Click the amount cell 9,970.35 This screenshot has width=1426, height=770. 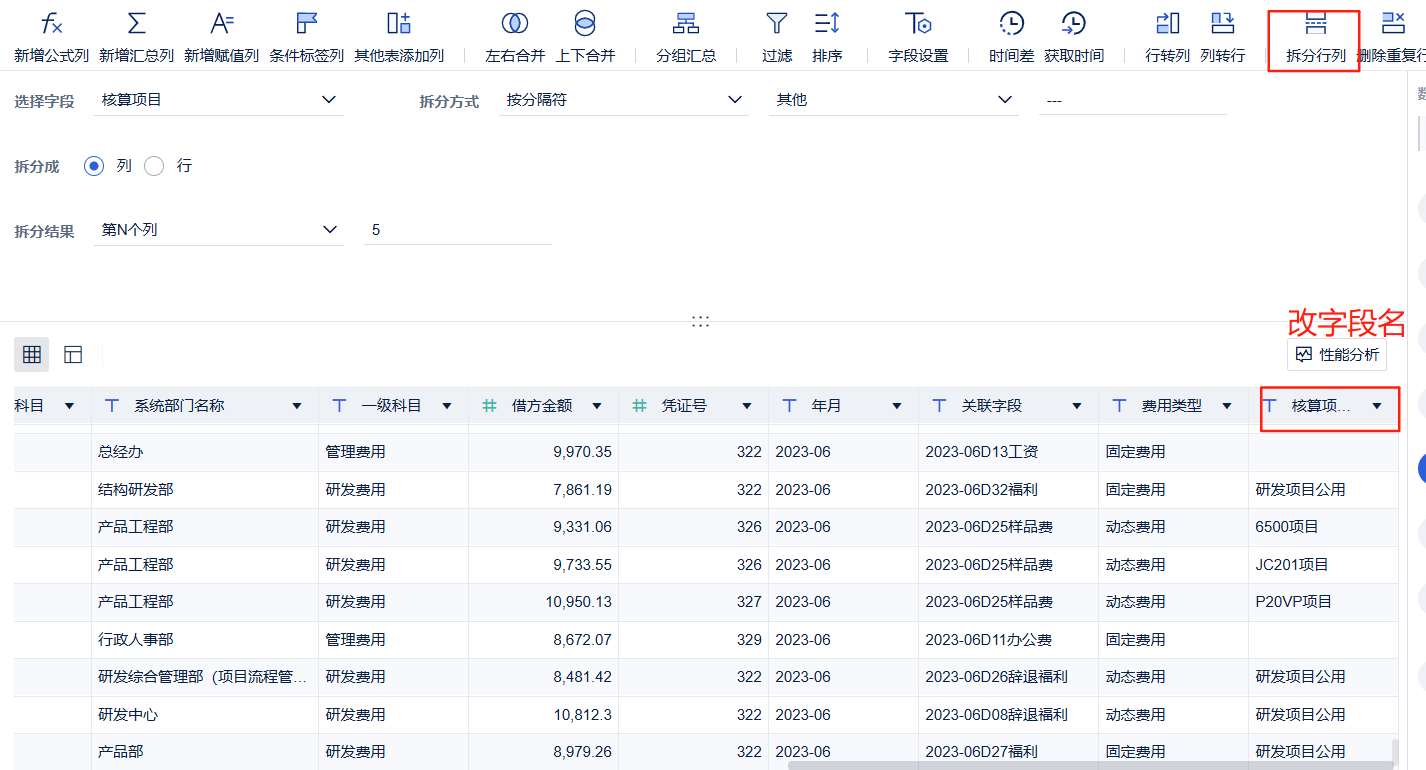(544, 452)
